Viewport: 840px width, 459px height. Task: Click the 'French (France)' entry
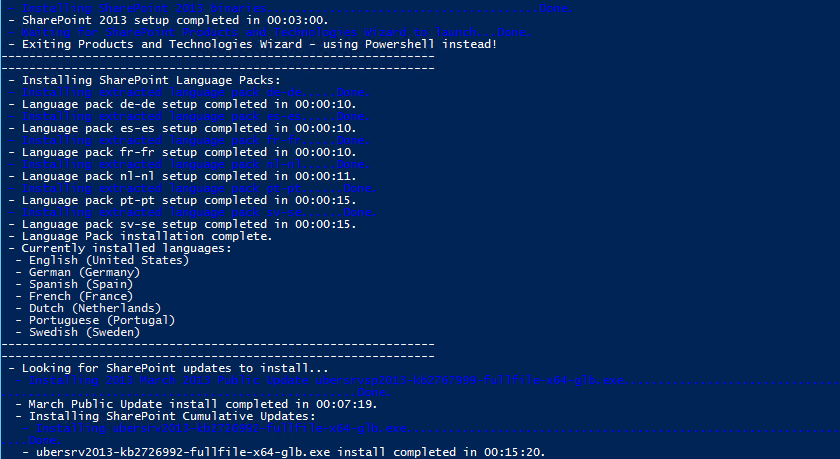(74, 296)
